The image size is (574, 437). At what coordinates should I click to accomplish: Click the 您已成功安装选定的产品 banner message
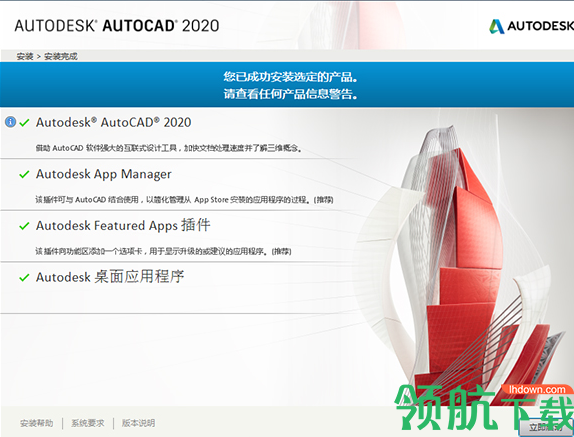point(290,76)
